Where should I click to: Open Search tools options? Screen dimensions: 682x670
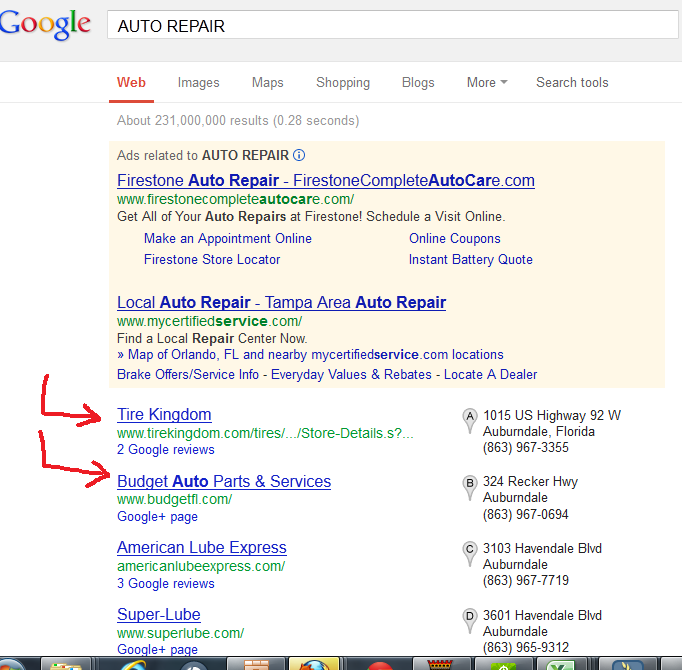572,83
